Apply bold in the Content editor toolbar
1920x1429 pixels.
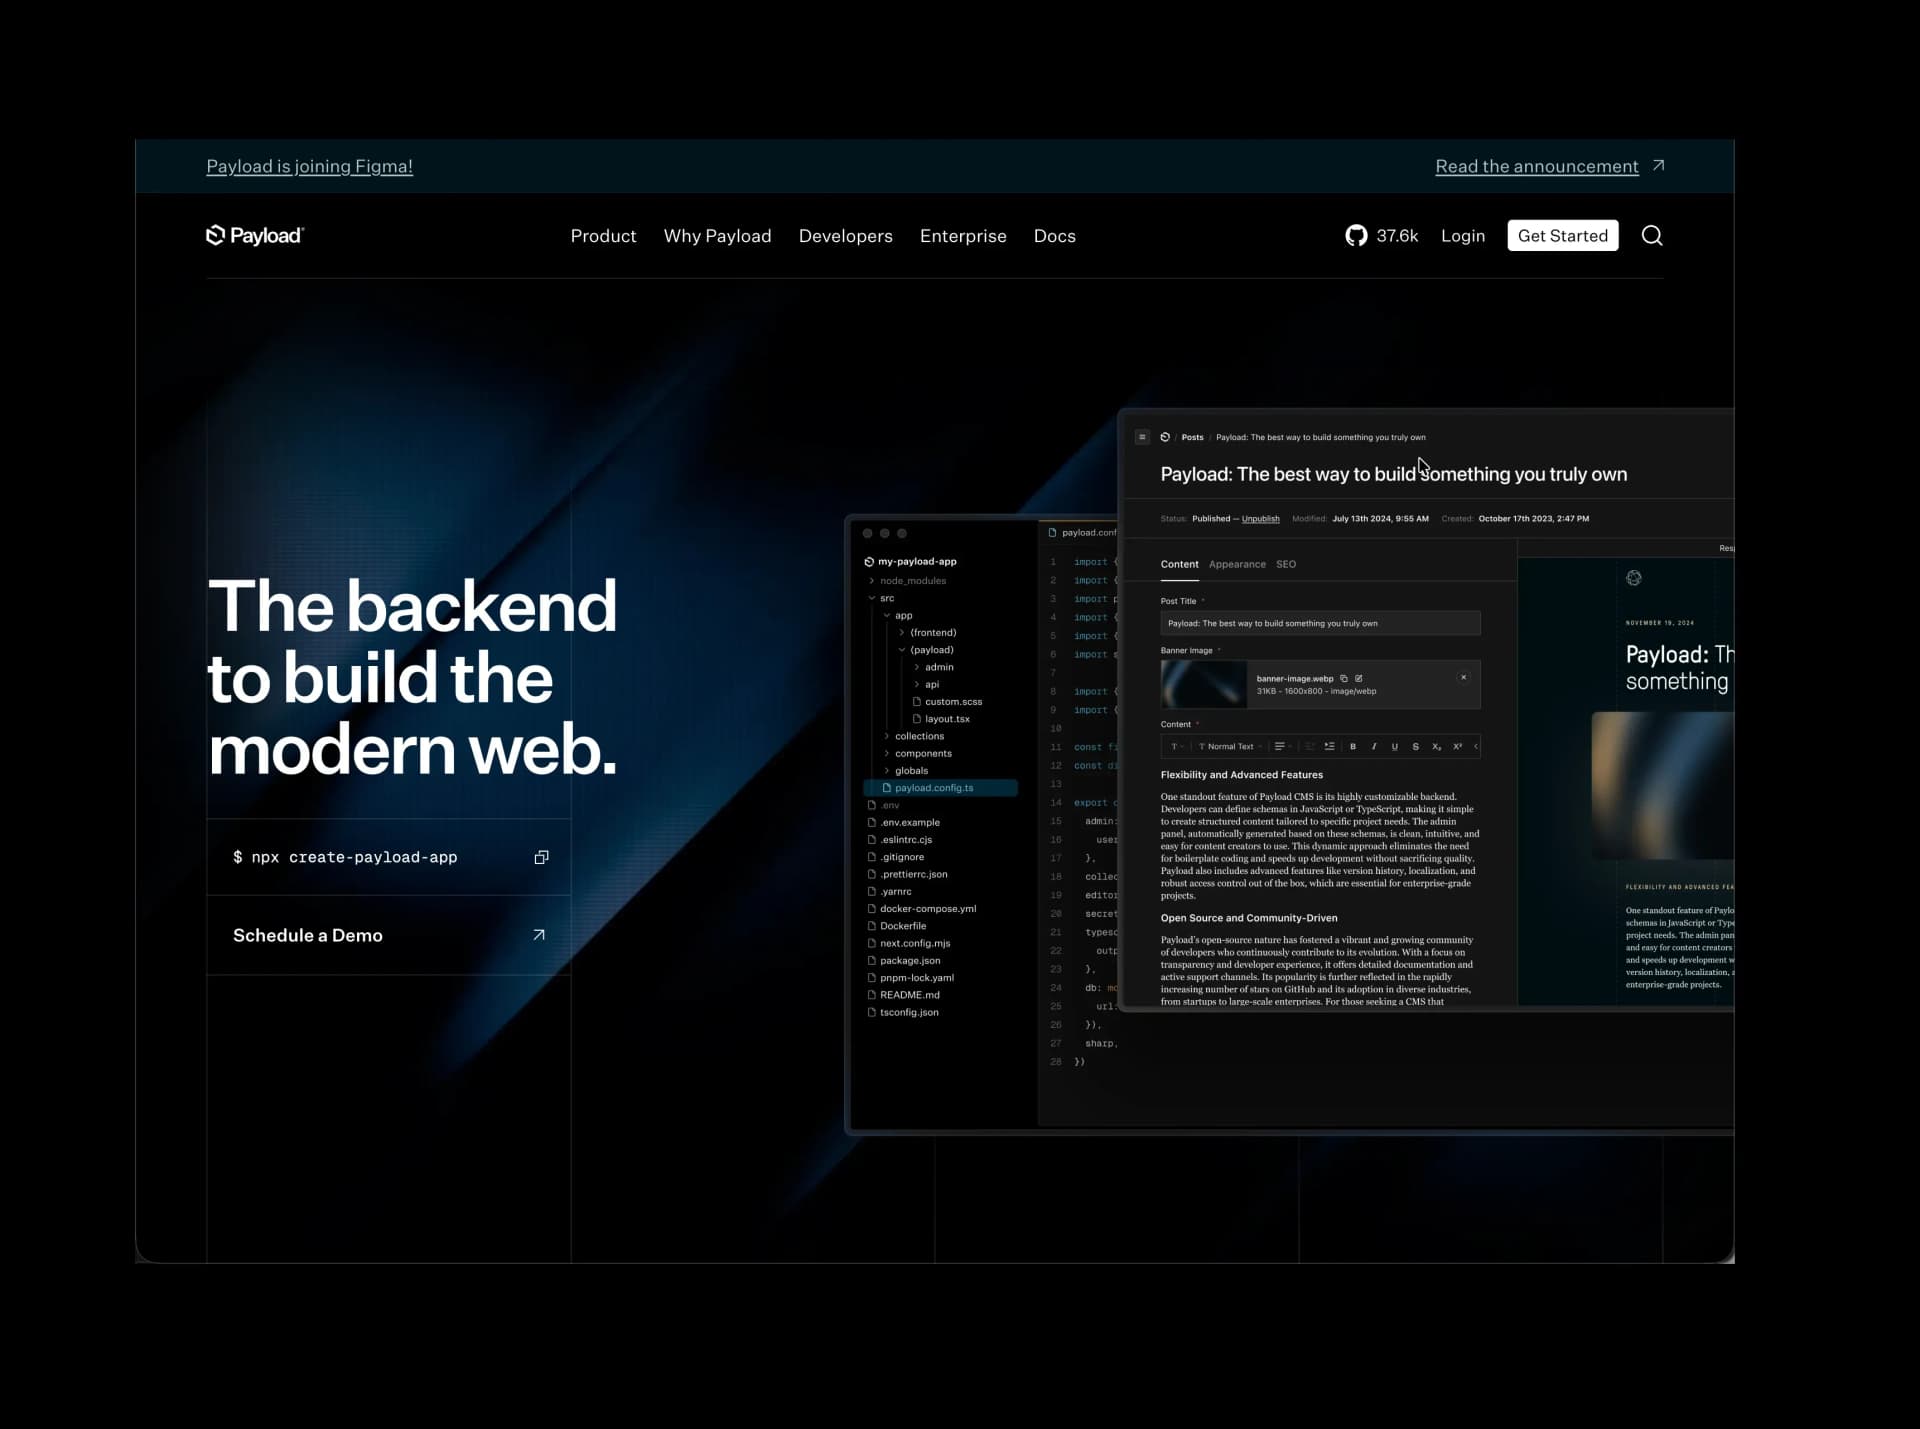1353,746
